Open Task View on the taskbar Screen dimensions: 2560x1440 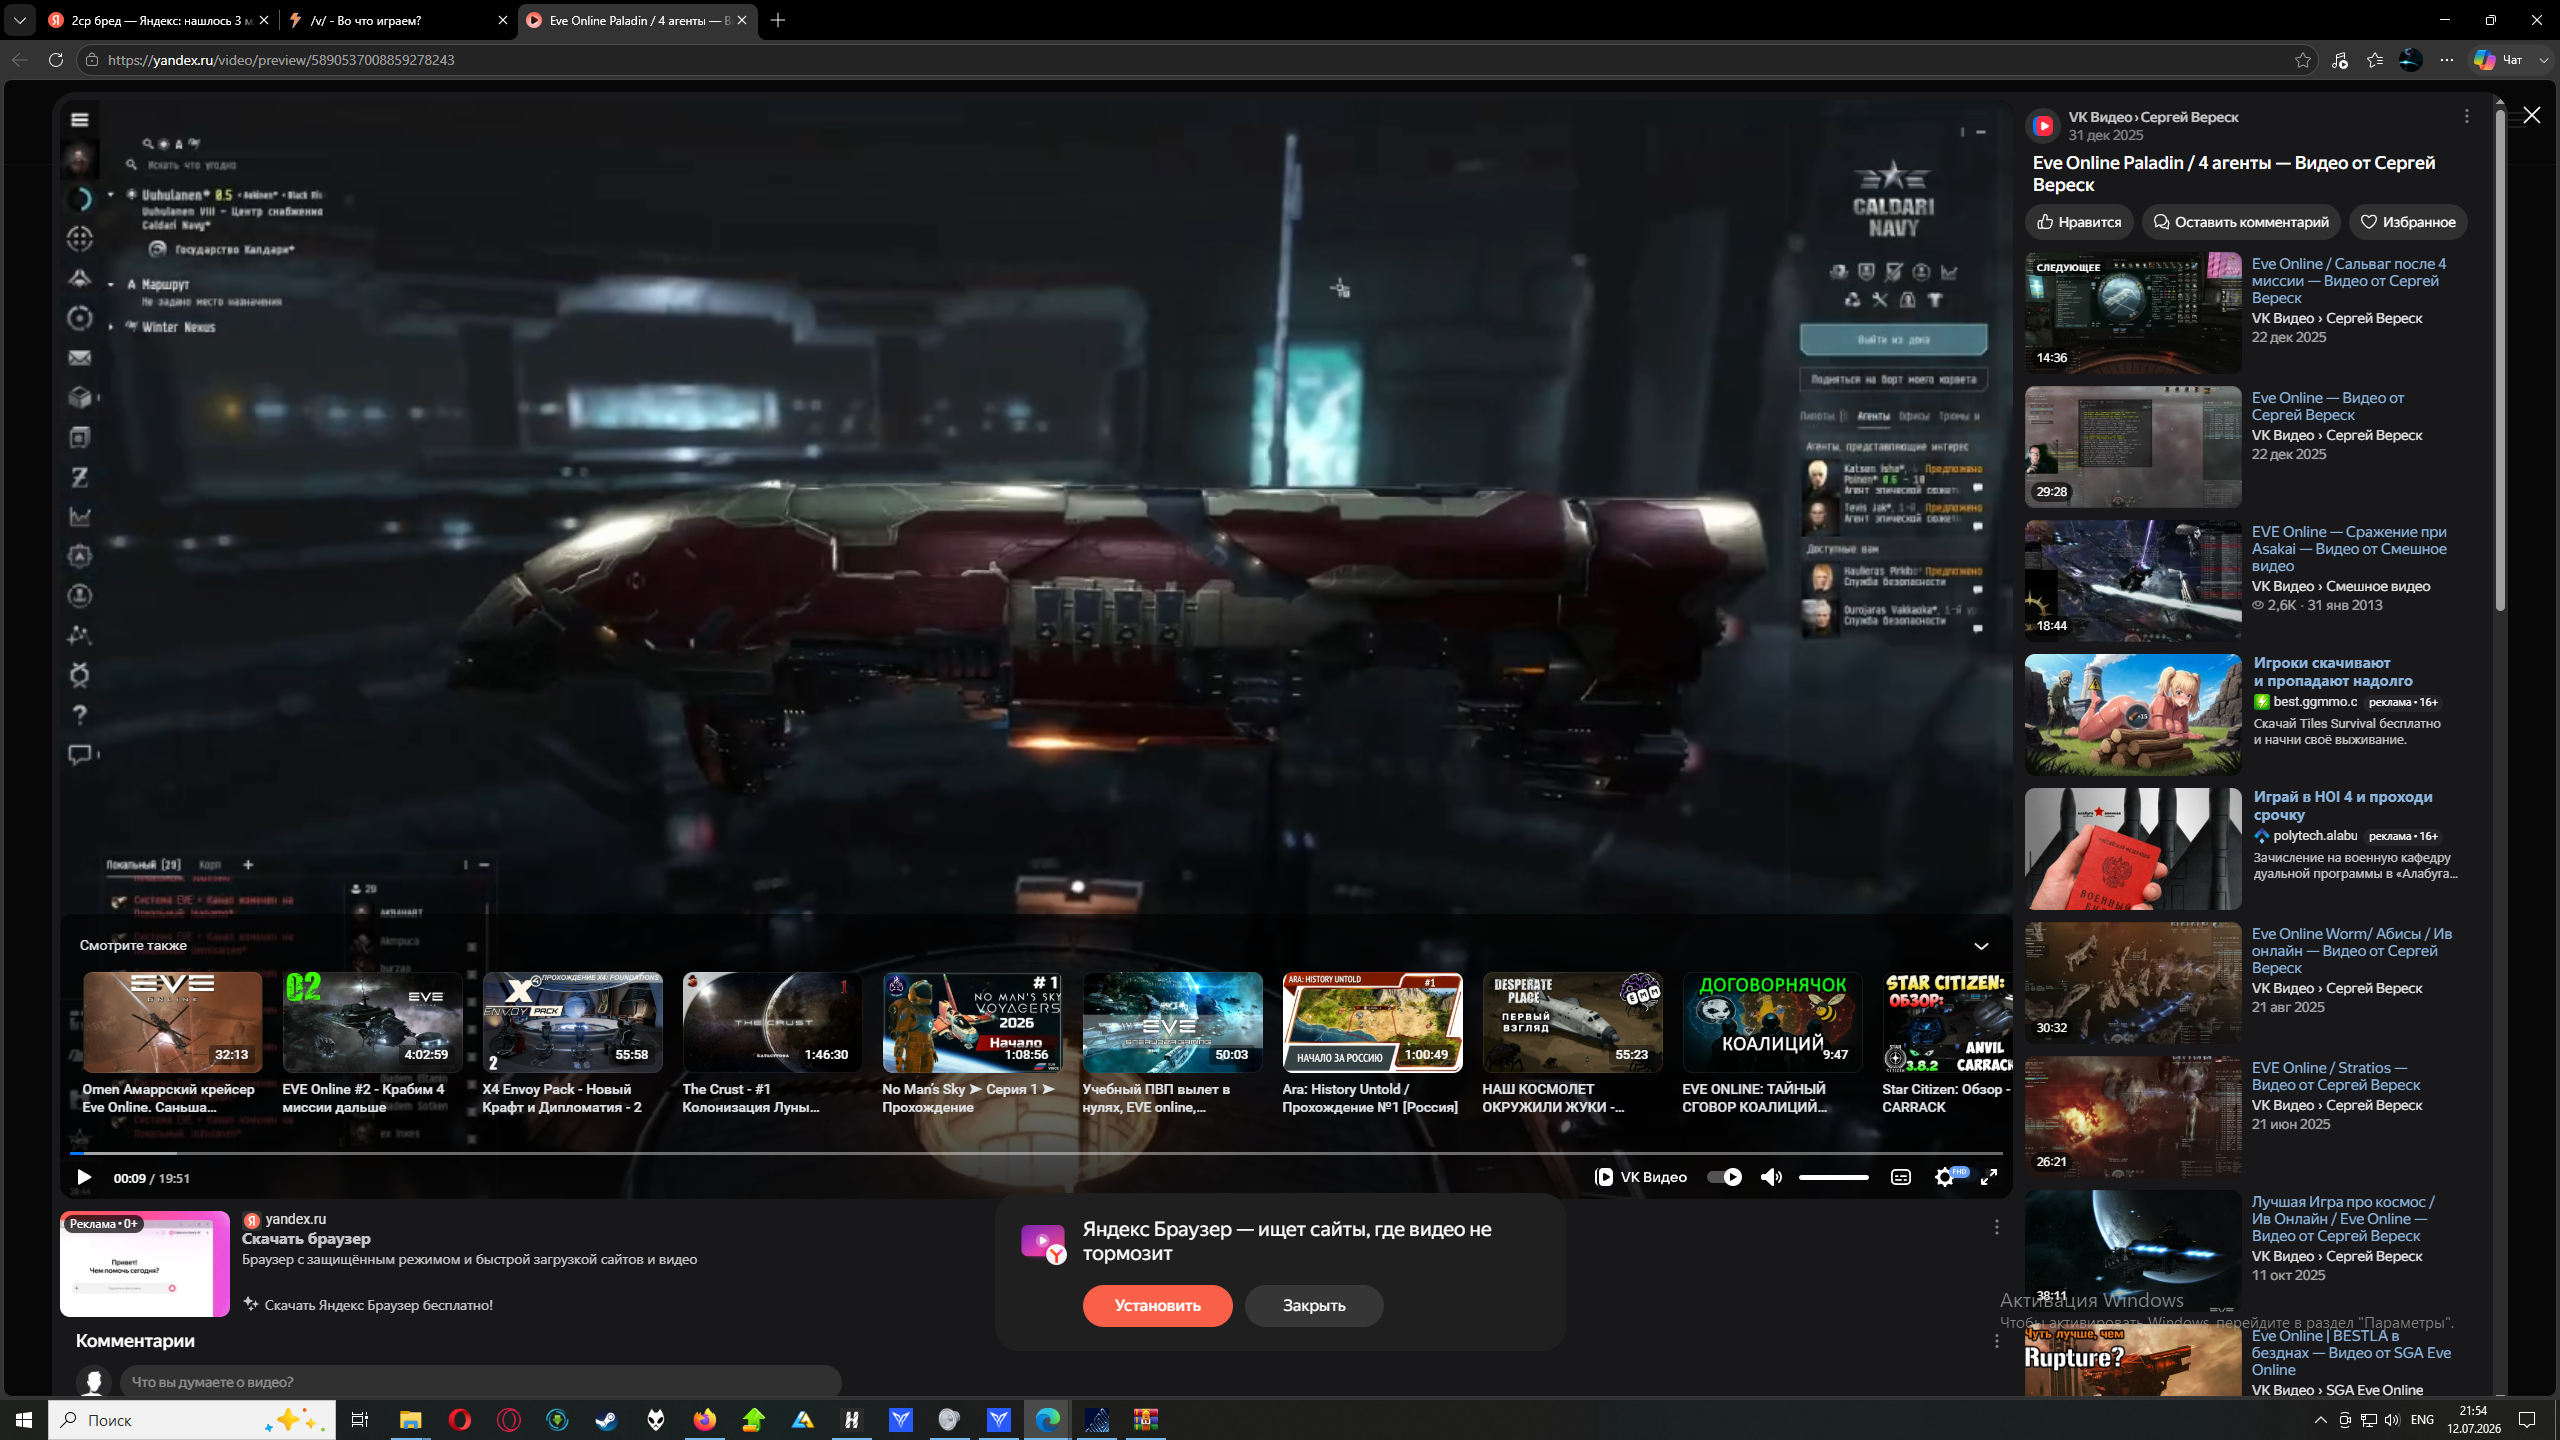(x=360, y=1420)
